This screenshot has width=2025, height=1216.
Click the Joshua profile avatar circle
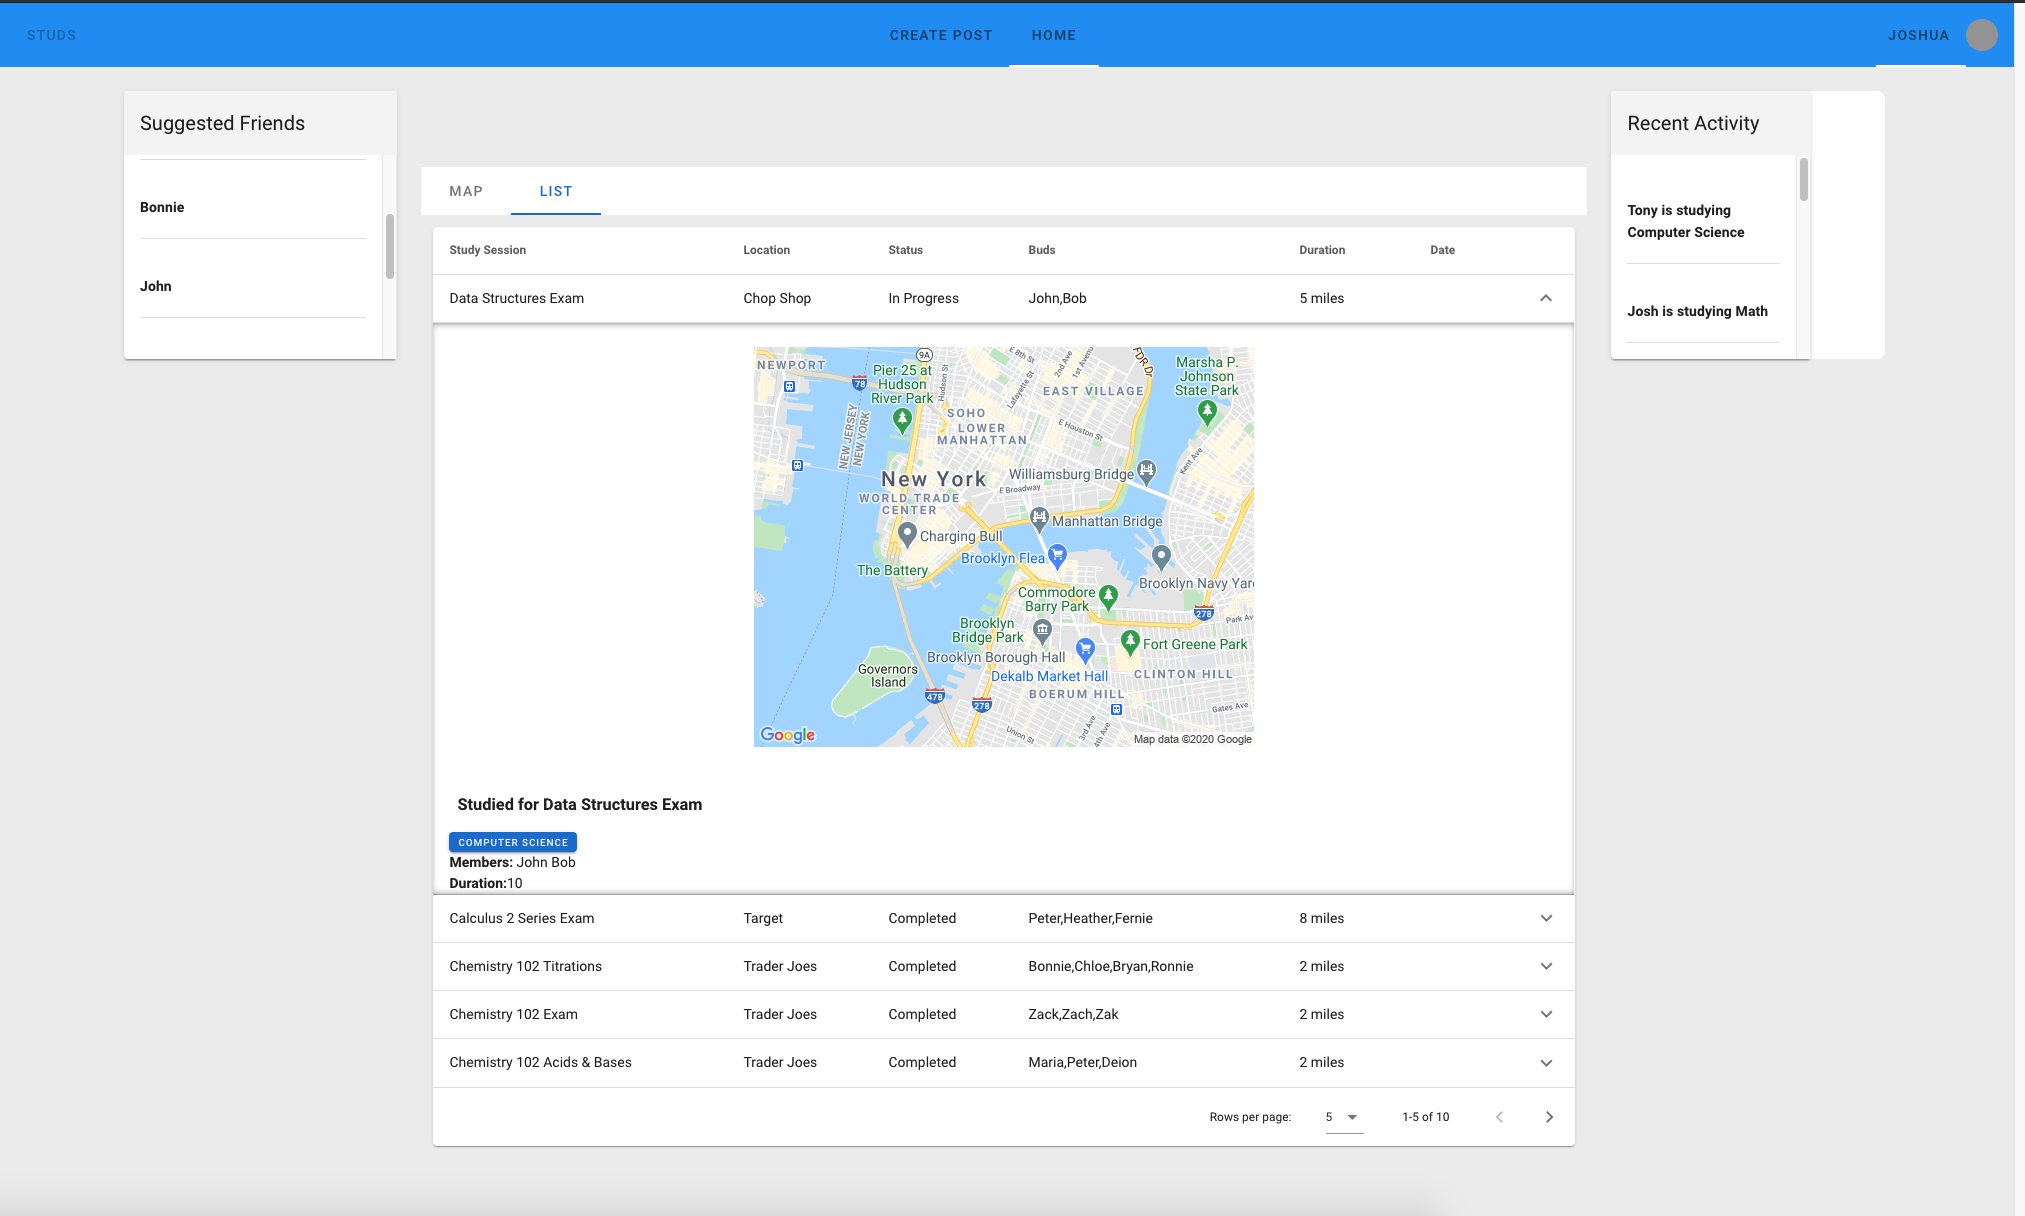[x=1981, y=35]
